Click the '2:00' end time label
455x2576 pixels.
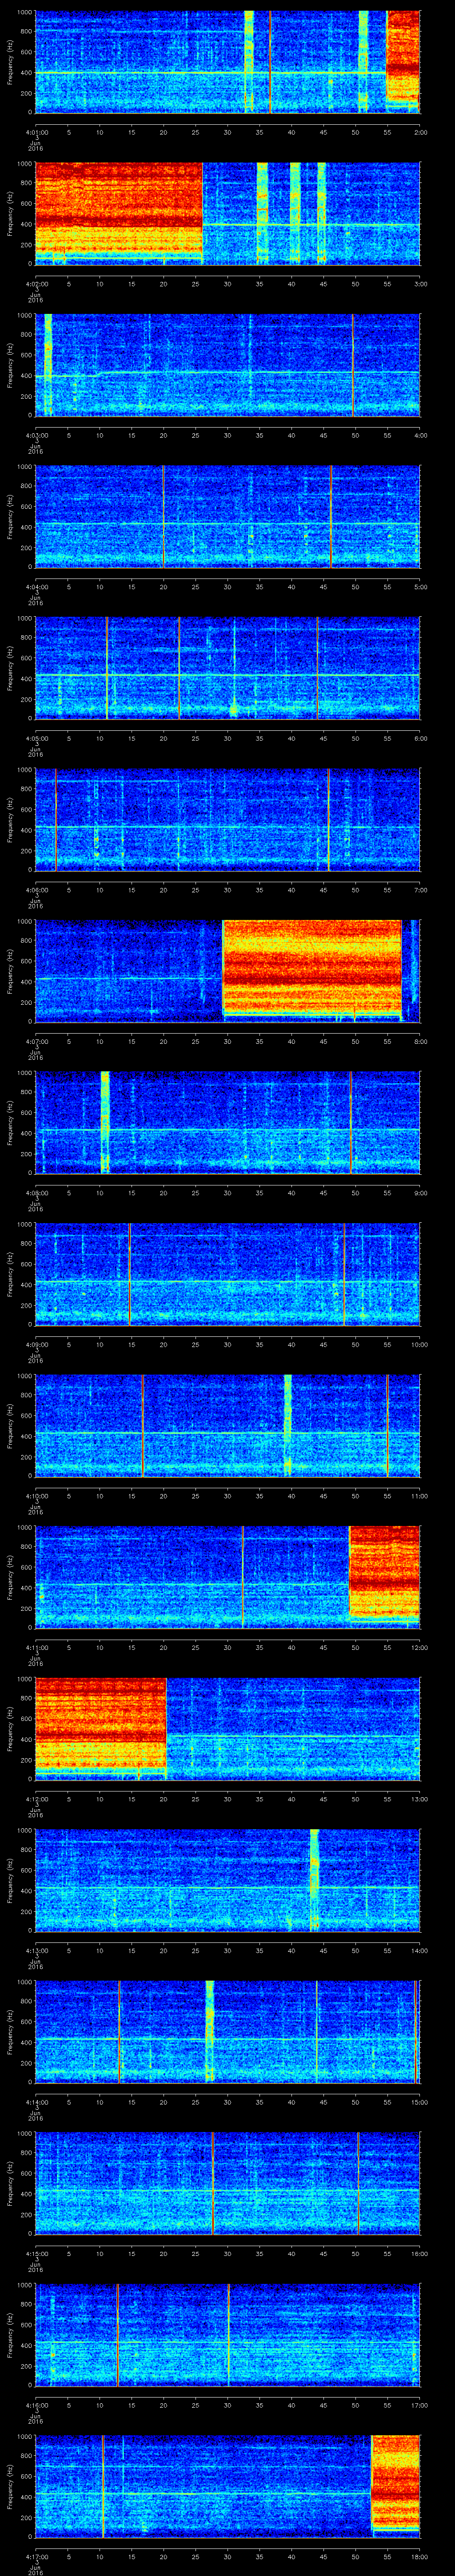point(420,132)
